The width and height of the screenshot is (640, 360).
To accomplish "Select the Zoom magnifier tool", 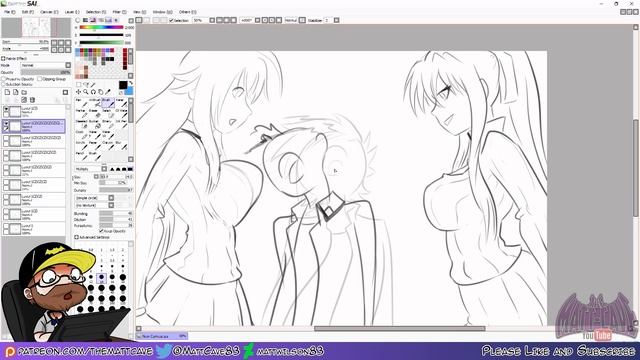I will (86, 92).
